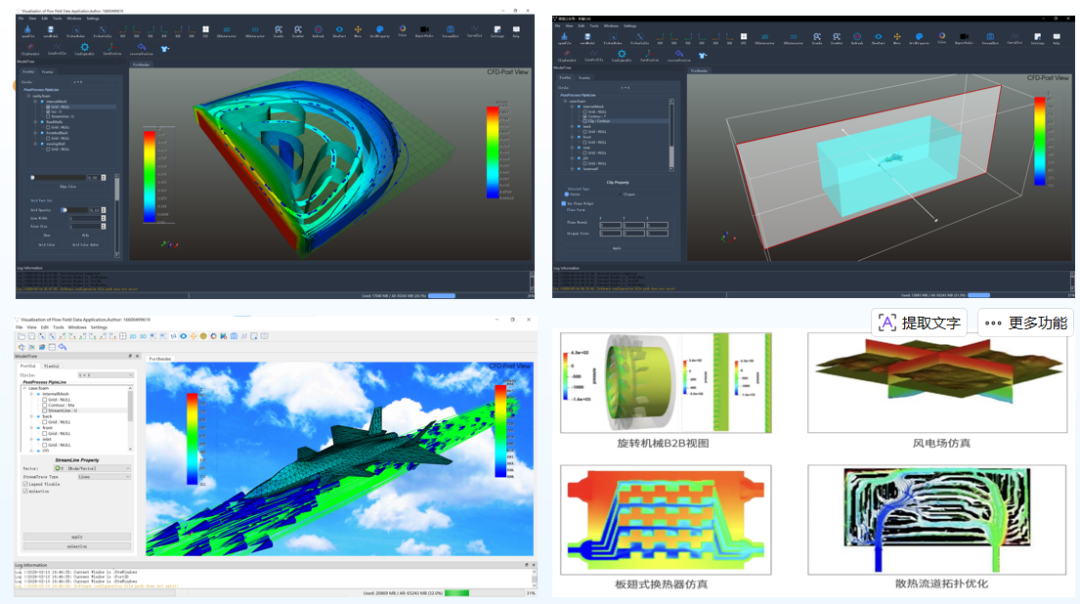This screenshot has height=604, width=1080.
Task: Click Refresh icon in top-left dark window
Action: click(318, 29)
